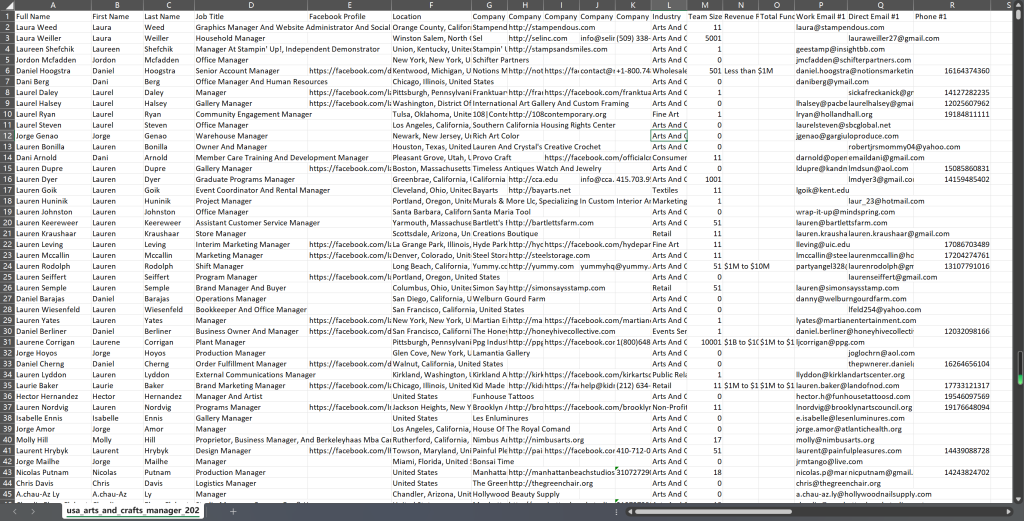Select column D header

coord(251,5)
